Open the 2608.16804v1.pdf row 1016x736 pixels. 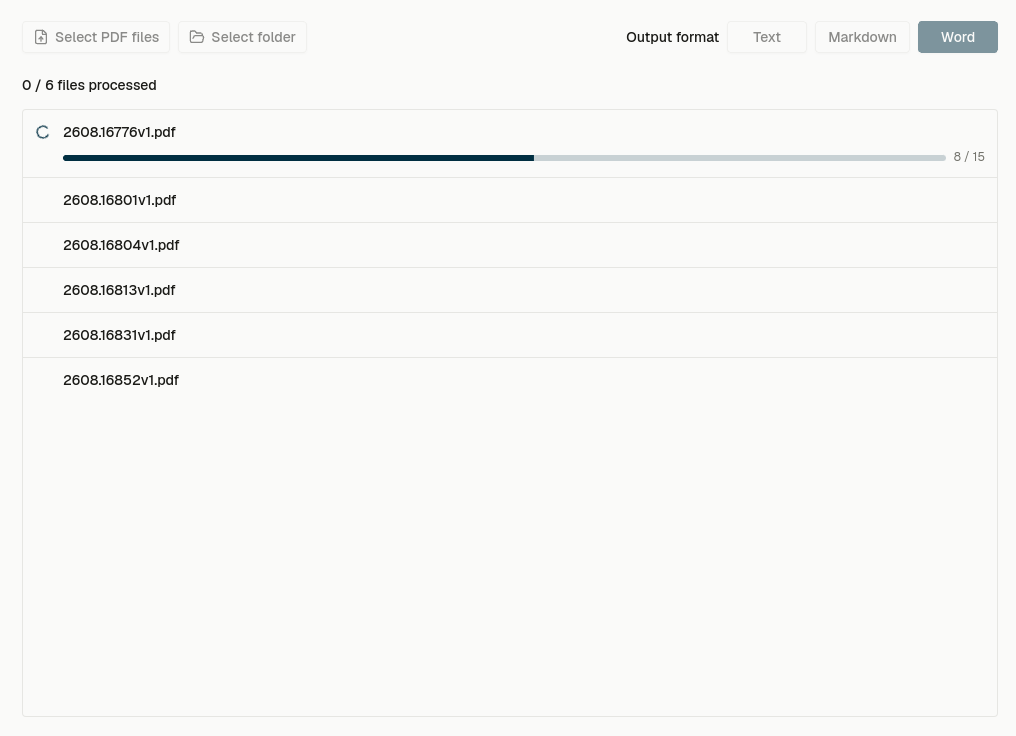pyautogui.click(x=510, y=245)
